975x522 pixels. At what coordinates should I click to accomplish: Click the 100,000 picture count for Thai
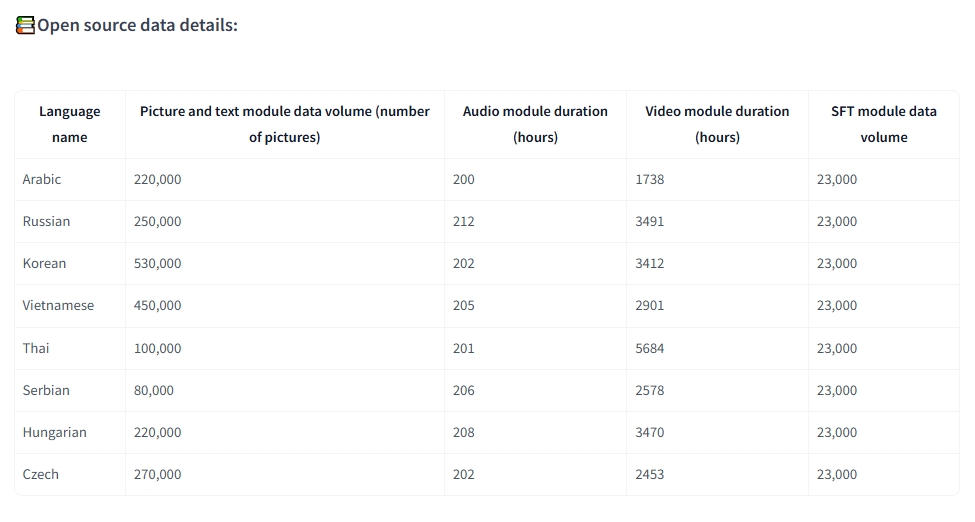point(157,348)
